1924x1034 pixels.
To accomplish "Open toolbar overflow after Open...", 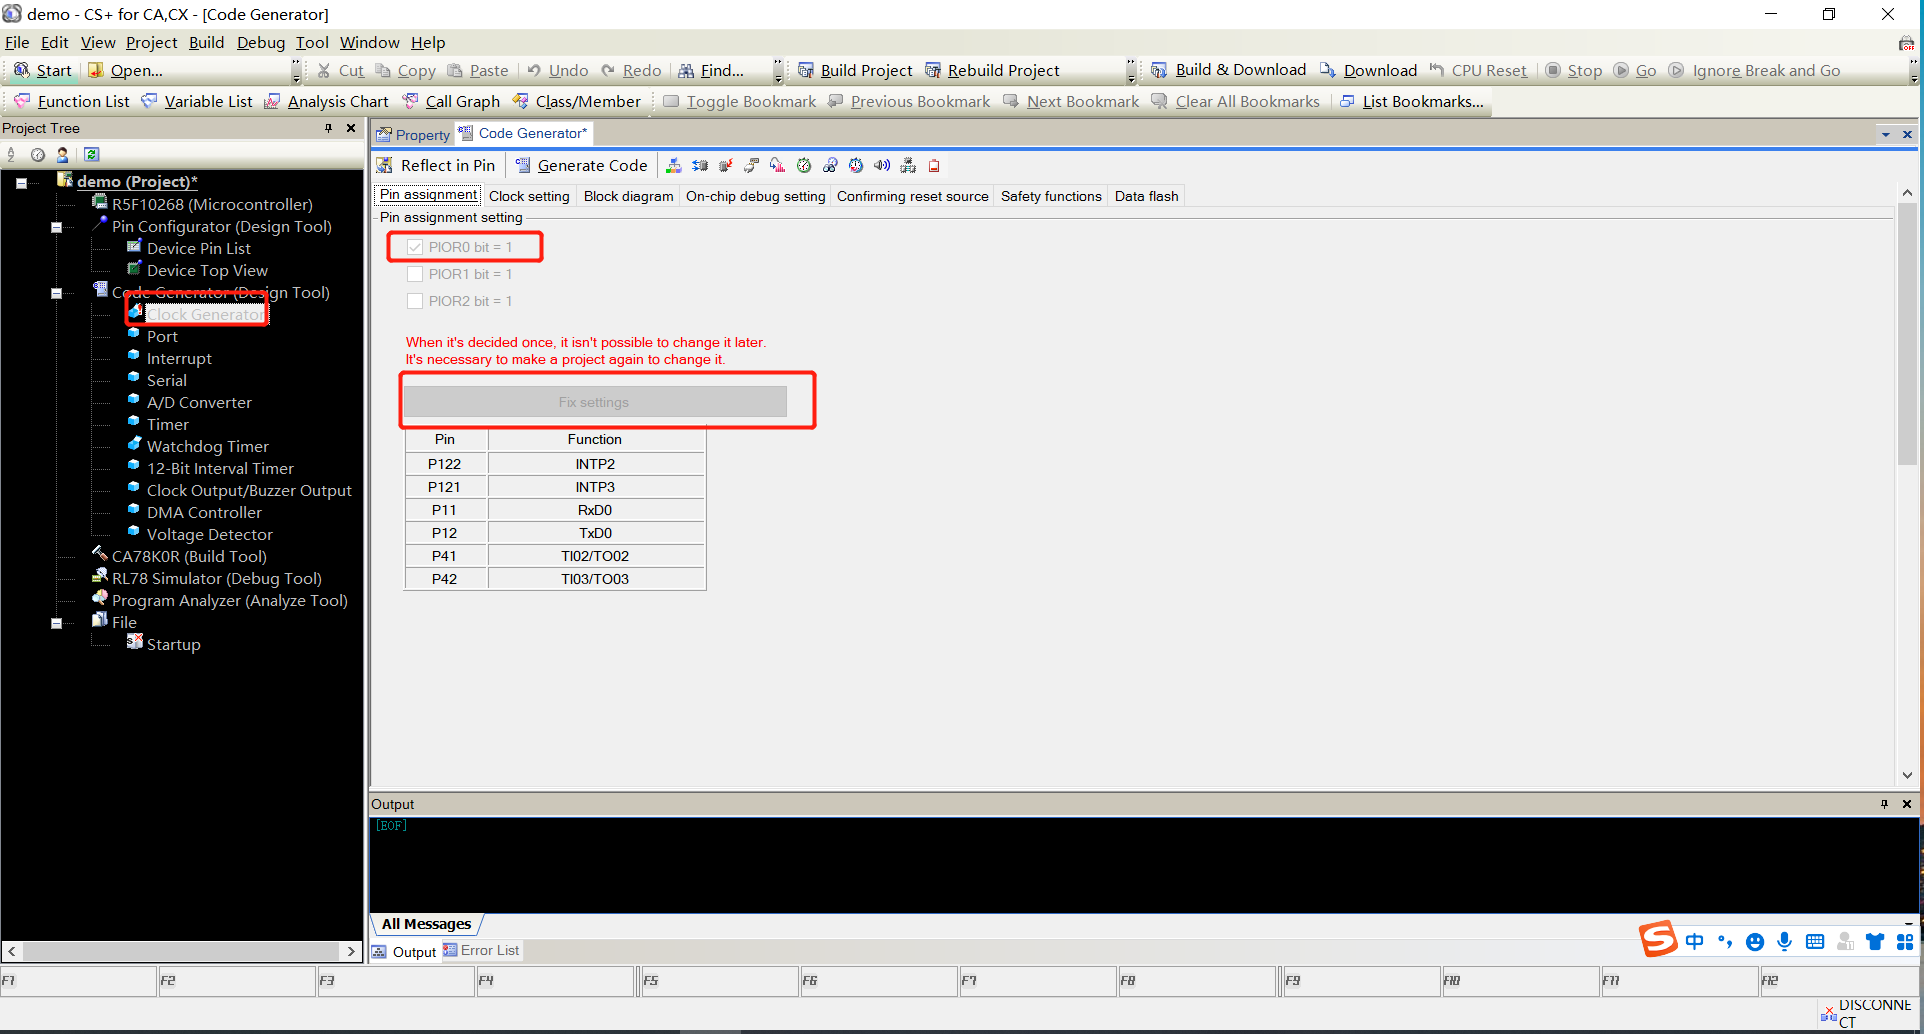I will pos(296,71).
